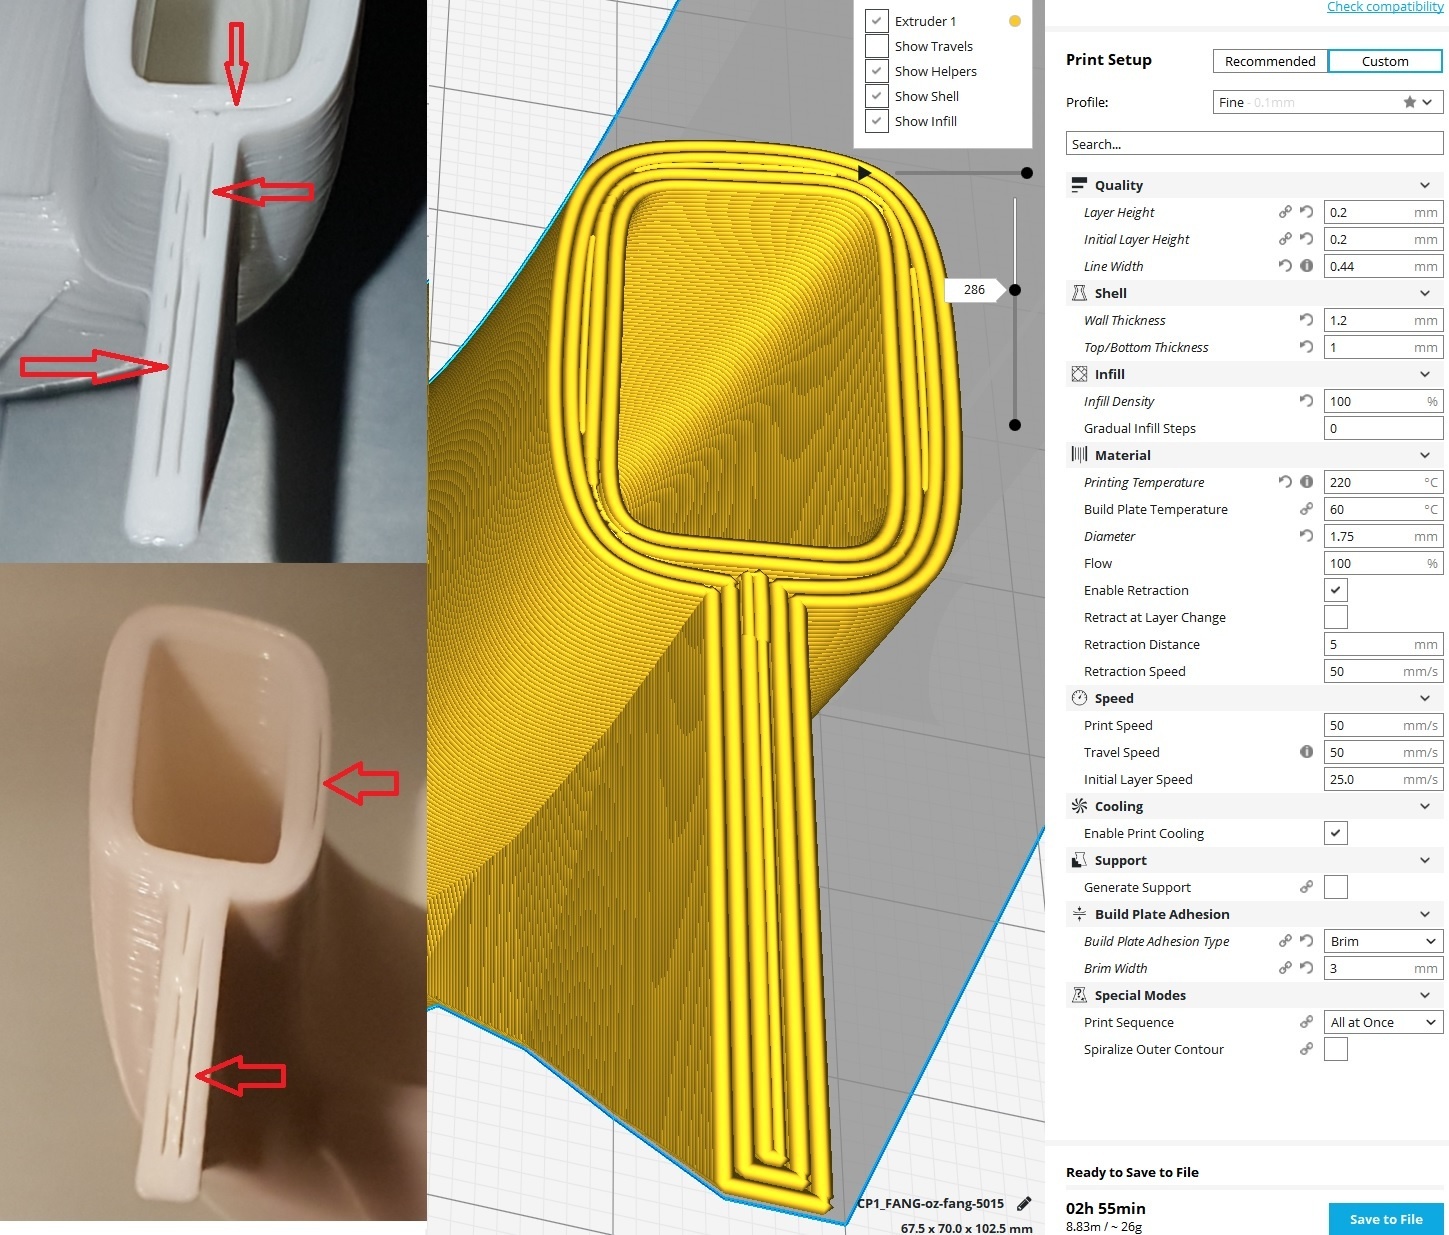Collapse the Infill section chevron
The width and height of the screenshot is (1449, 1235).
[x=1425, y=374]
